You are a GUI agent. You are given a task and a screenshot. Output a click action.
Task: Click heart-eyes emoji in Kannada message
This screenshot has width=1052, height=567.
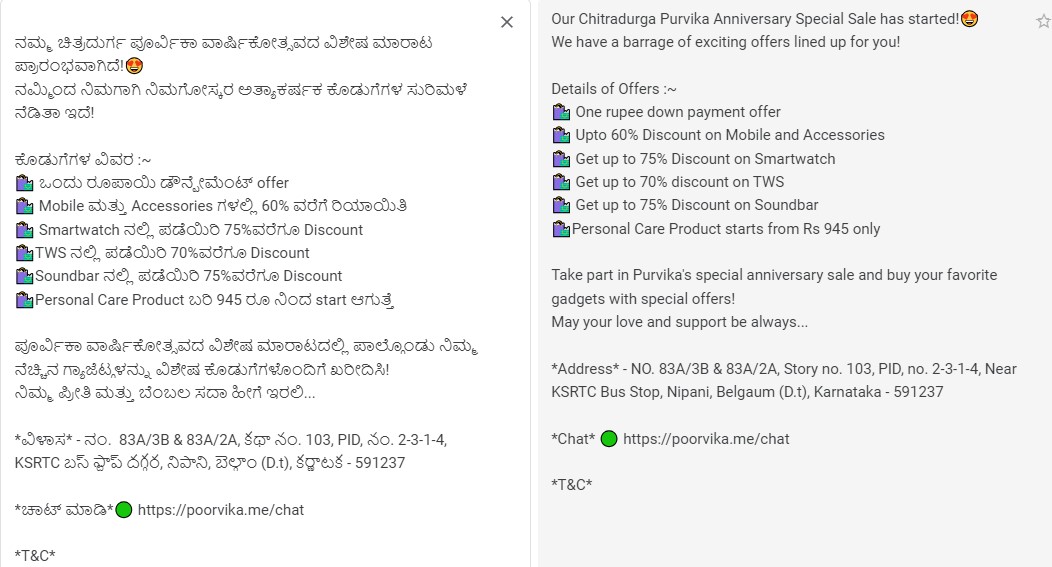[134, 67]
